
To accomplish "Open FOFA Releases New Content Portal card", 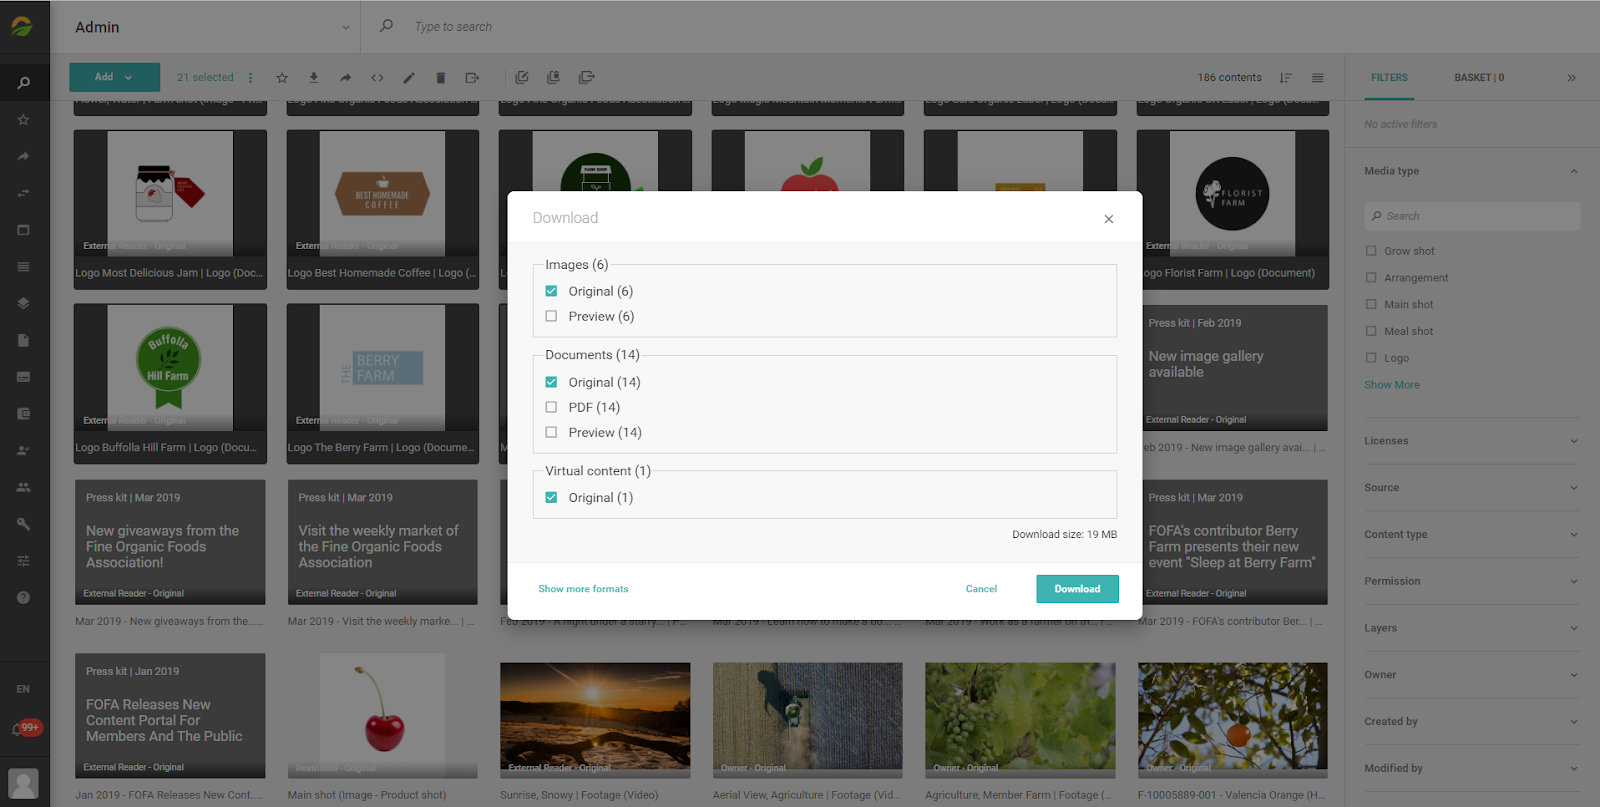I will click(x=170, y=716).
